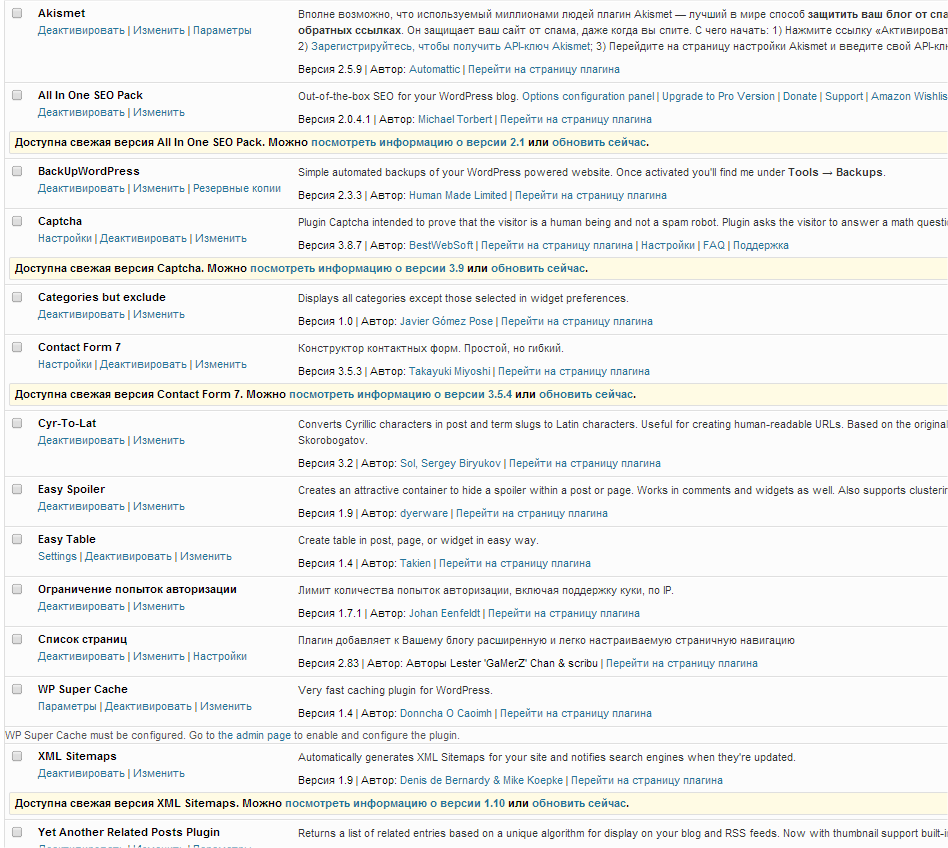Deactivate the Captcha plugin
Image resolution: width=948 pixels, height=848 pixels.
[143, 239]
